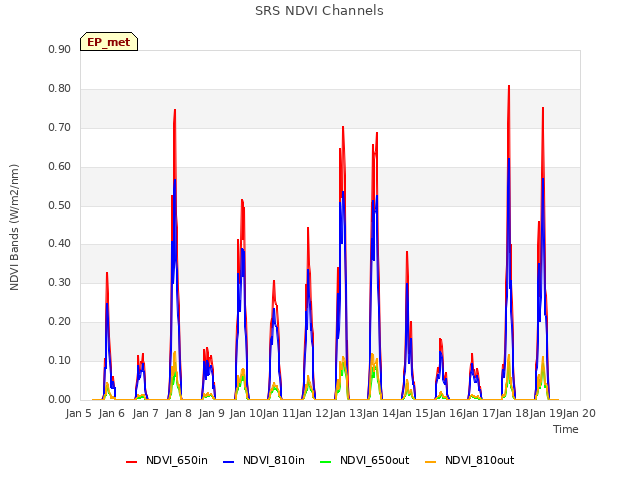The image size is (640, 480).
Task: Click the 0.00 y-axis tick label
Action: pos(60,400)
